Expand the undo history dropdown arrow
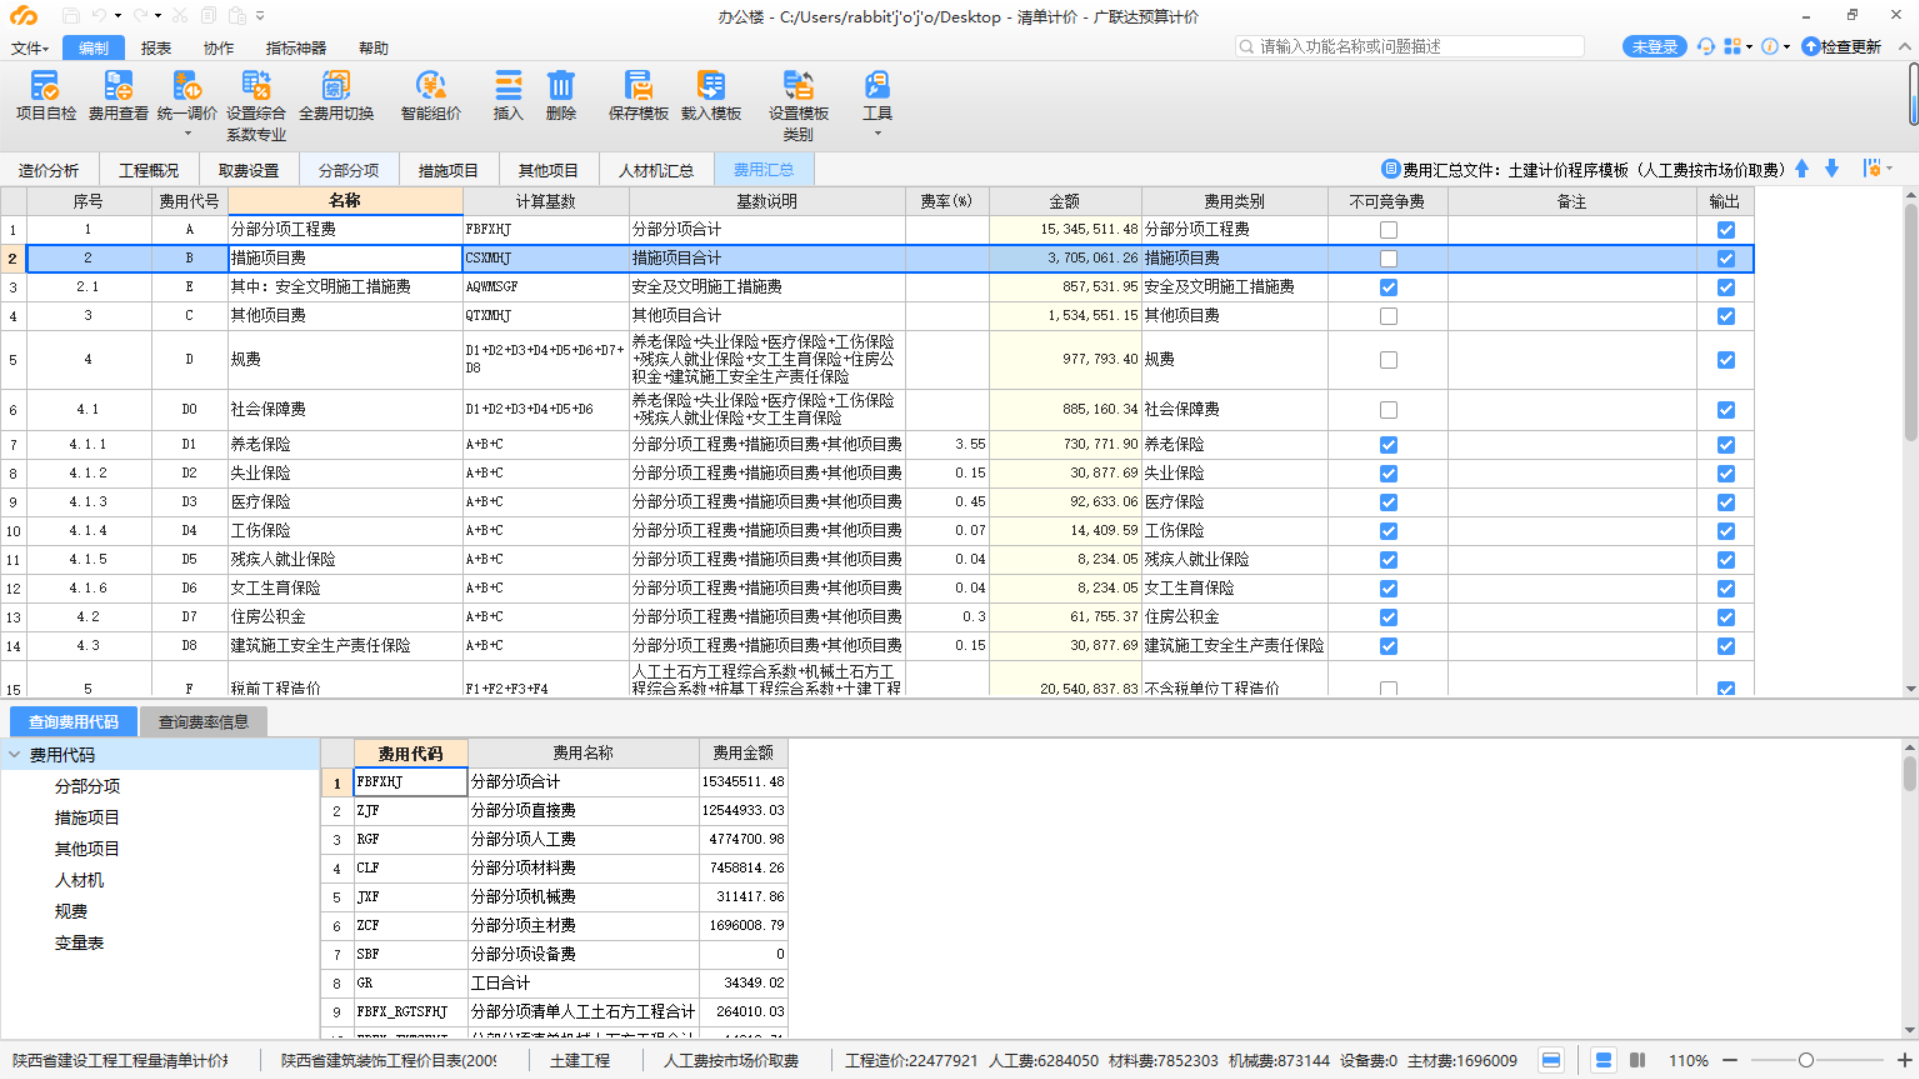The width and height of the screenshot is (1919, 1079). point(118,16)
